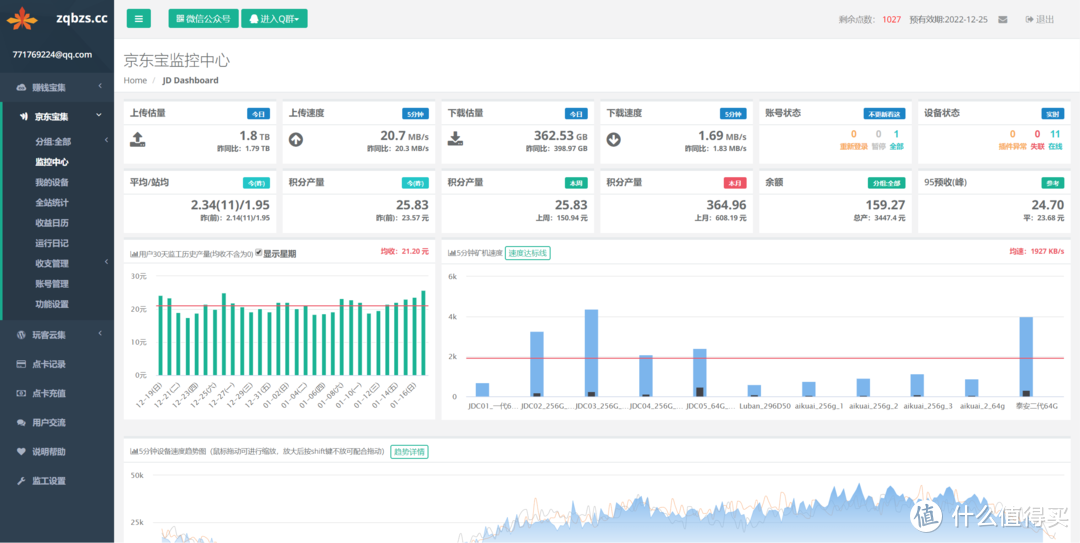
Task: Click the down-arrow icon in 下载速度 card
Action: point(614,139)
